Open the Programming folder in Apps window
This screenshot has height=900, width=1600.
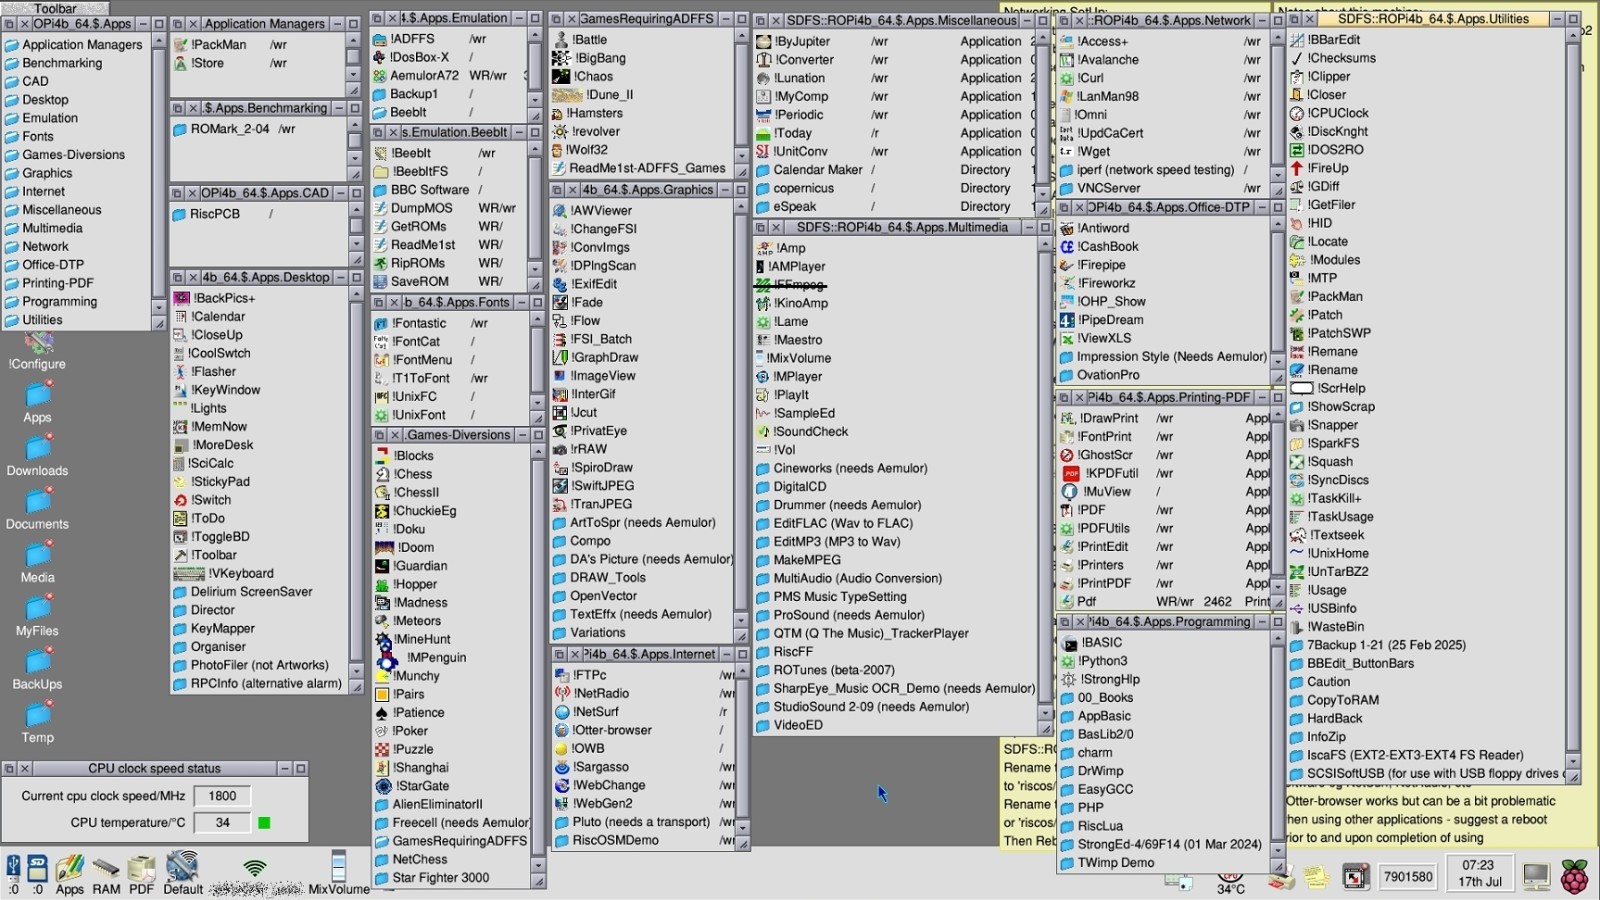coord(51,302)
